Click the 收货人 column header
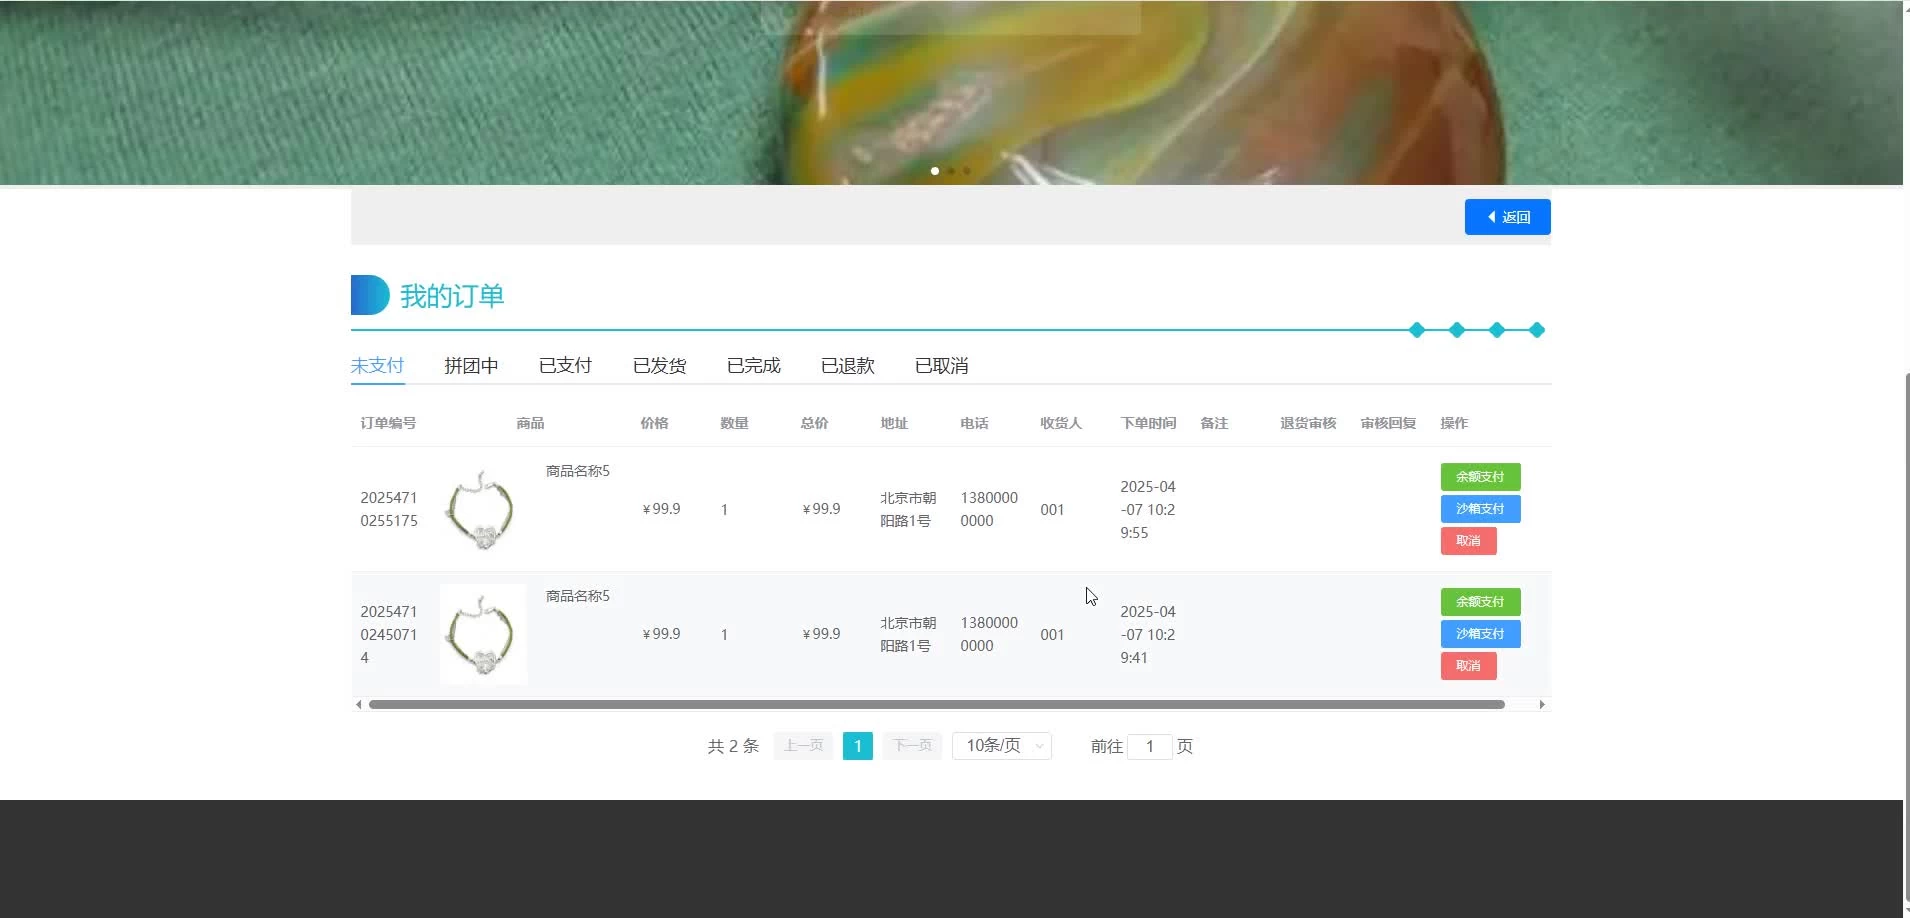This screenshot has height=918, width=1910. [1061, 423]
